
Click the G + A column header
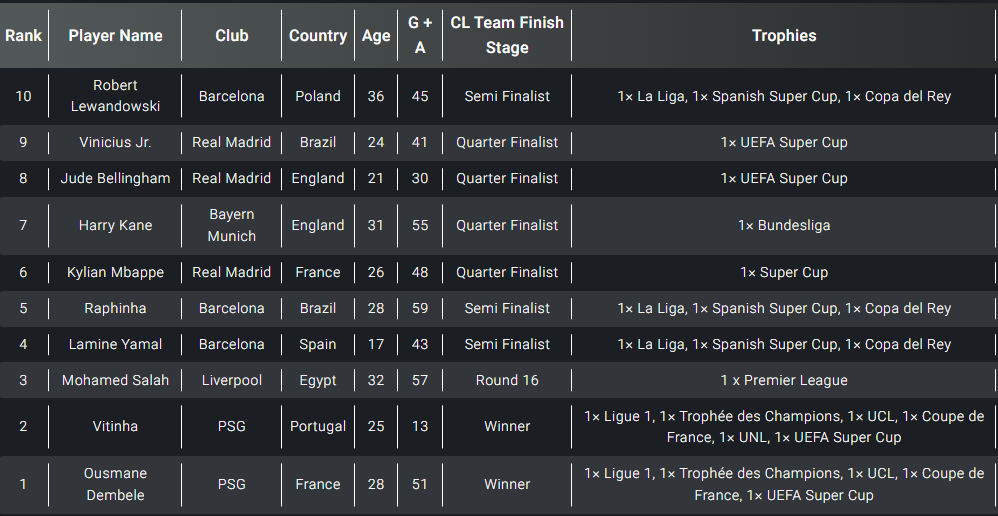[420, 36]
